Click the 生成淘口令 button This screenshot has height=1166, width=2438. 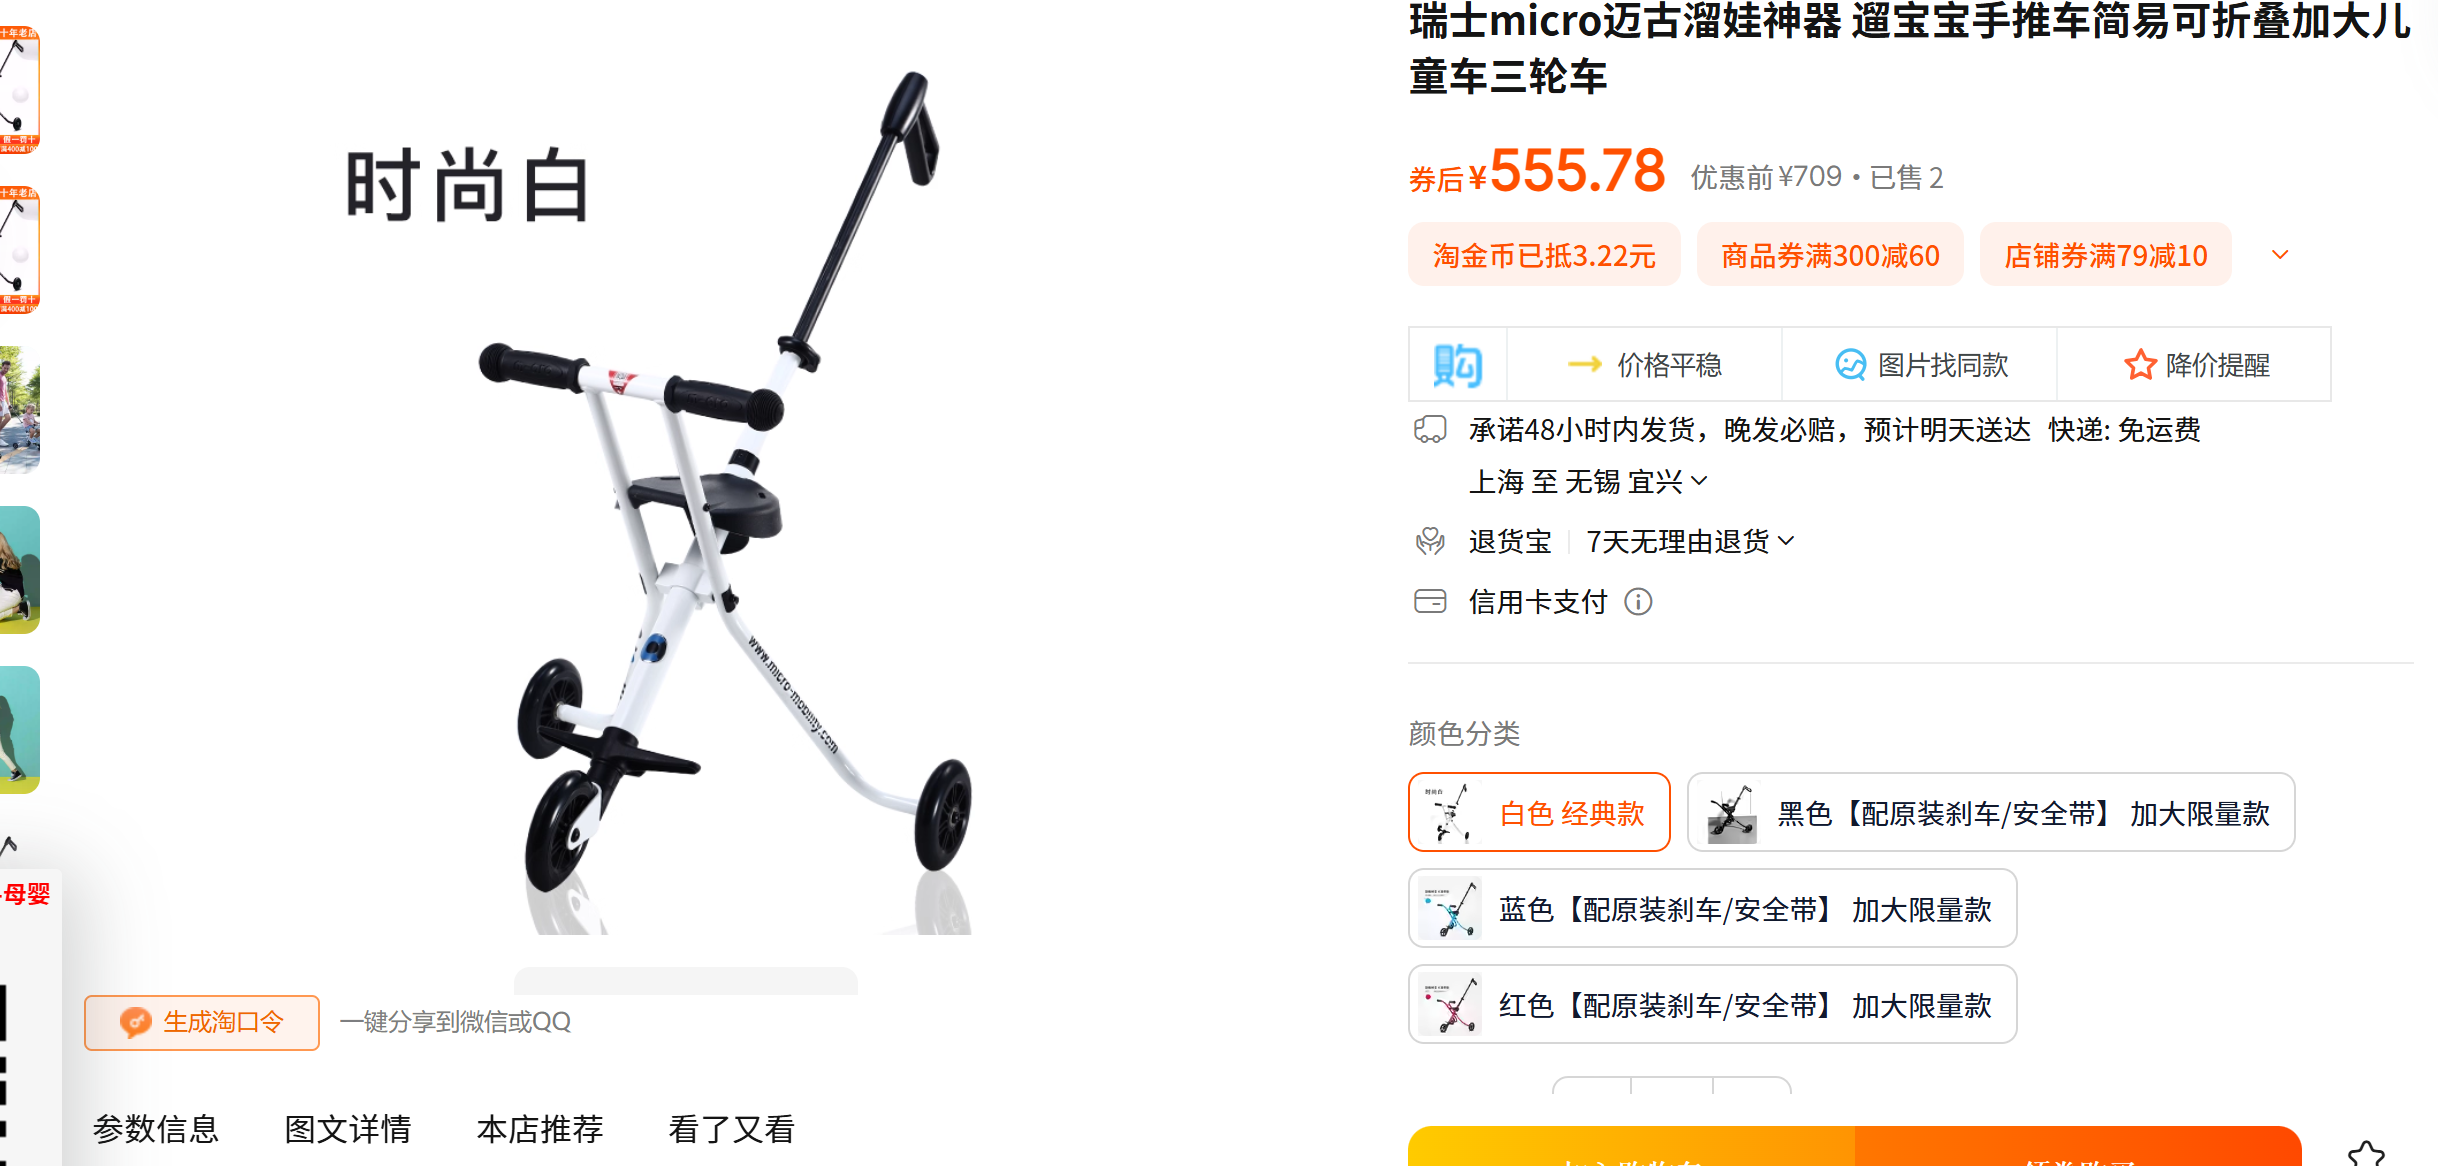202,1022
